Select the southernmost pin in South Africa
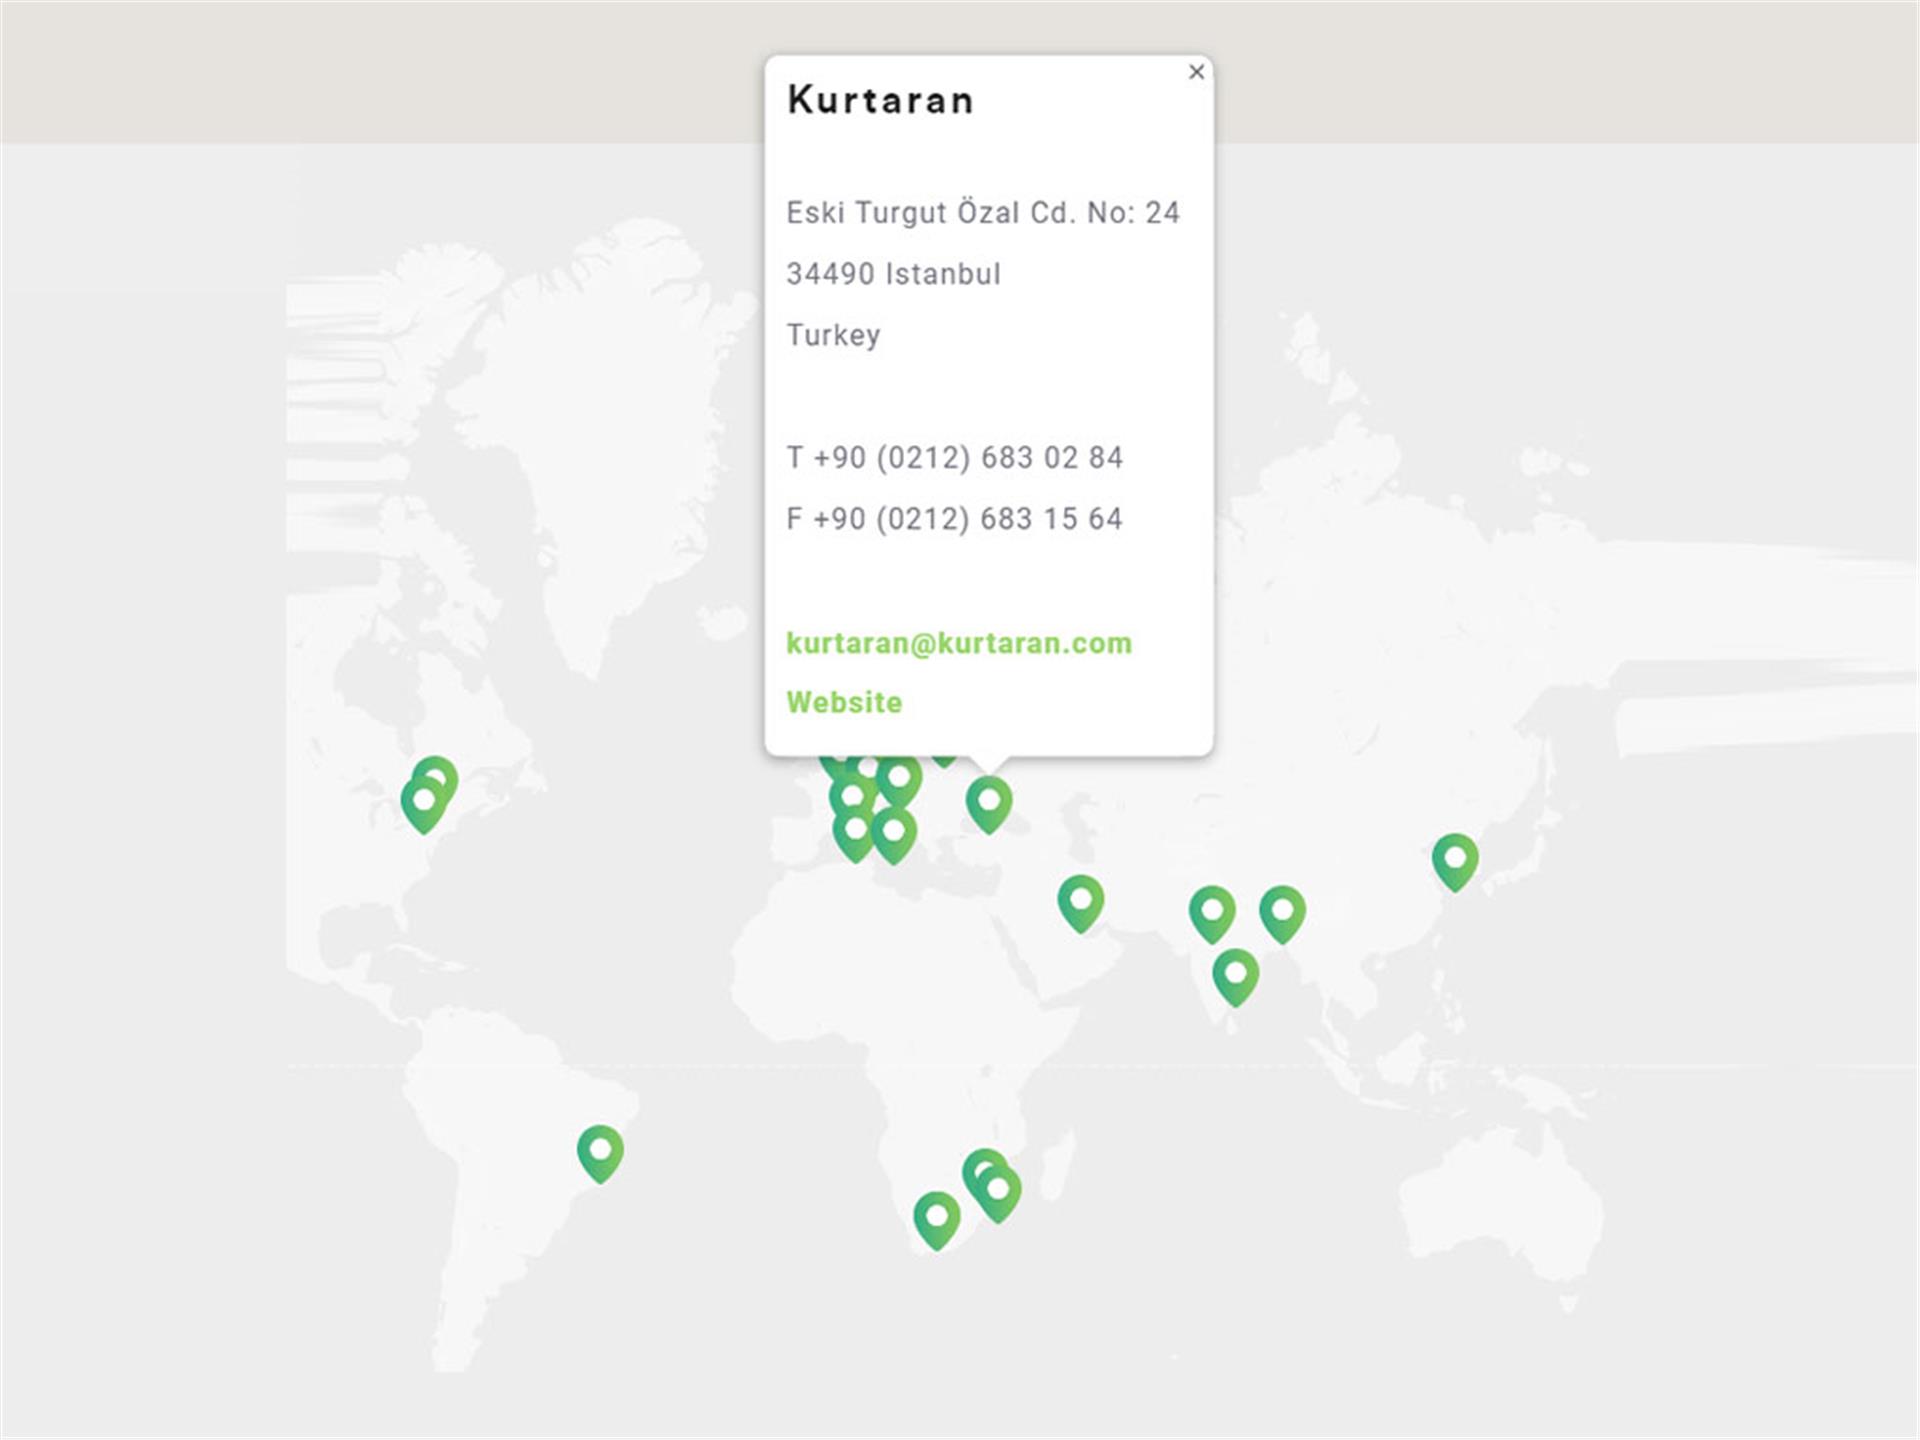Screen dimensions: 1920x1440 point(937,1221)
